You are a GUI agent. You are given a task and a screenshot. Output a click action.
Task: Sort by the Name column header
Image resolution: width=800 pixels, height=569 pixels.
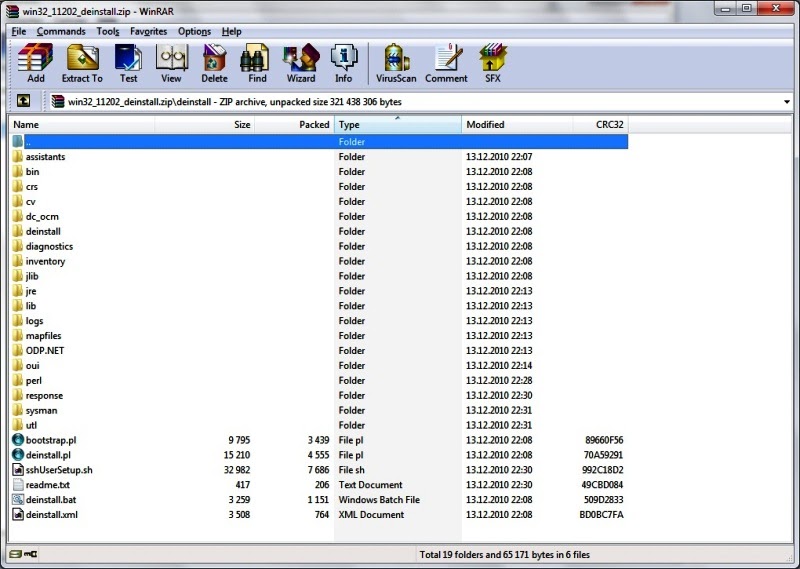(x=82, y=125)
